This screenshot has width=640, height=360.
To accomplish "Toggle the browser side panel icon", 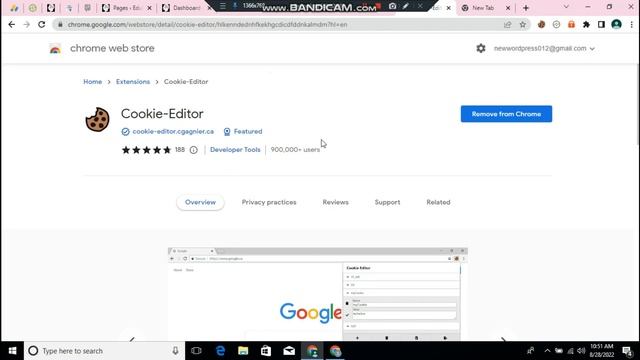I will pyautogui.click(x=601, y=24).
